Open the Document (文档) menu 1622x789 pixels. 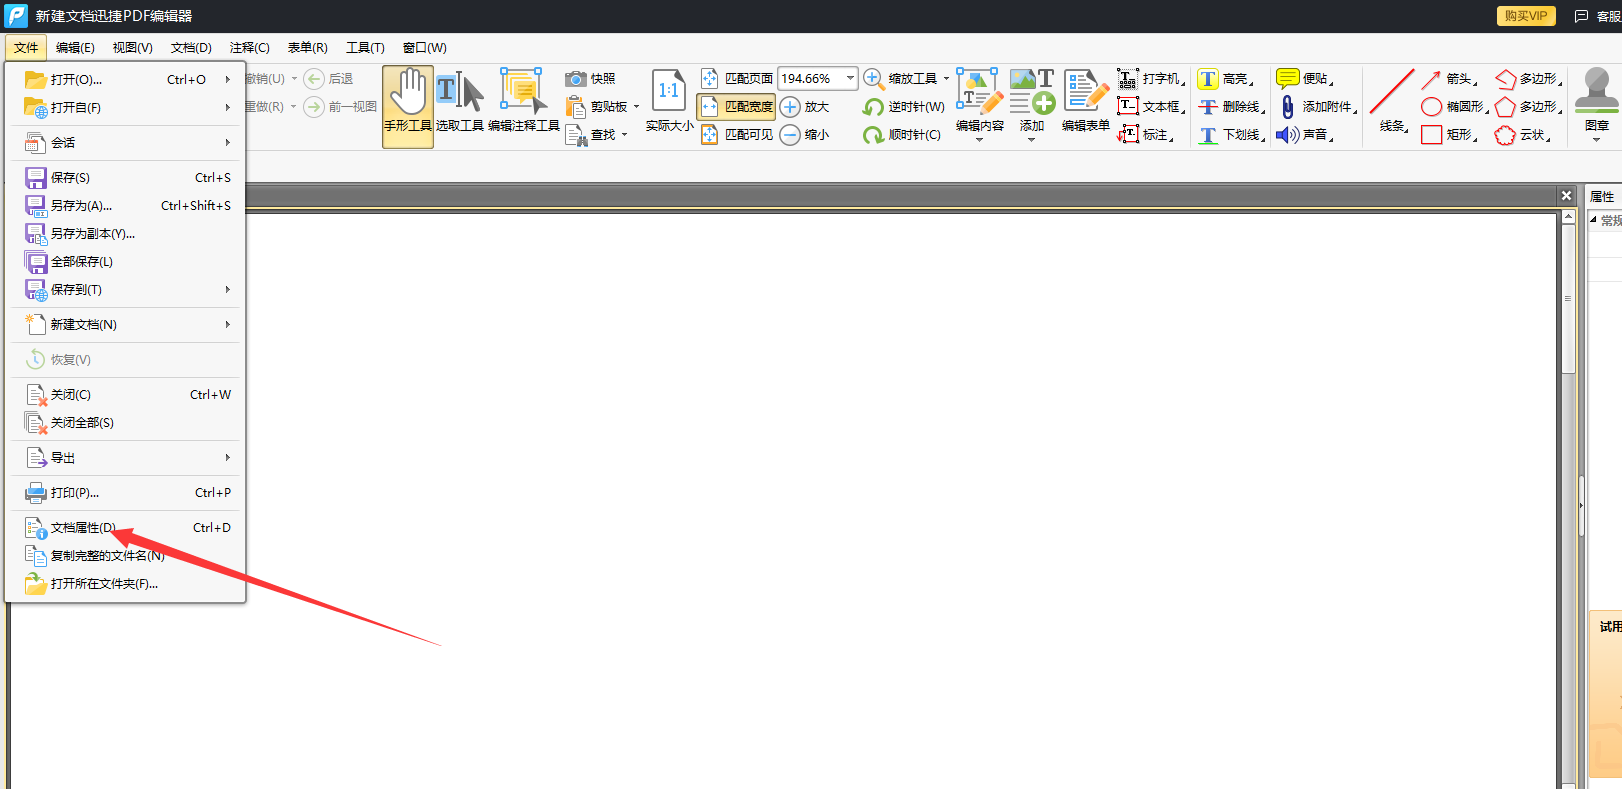point(191,48)
